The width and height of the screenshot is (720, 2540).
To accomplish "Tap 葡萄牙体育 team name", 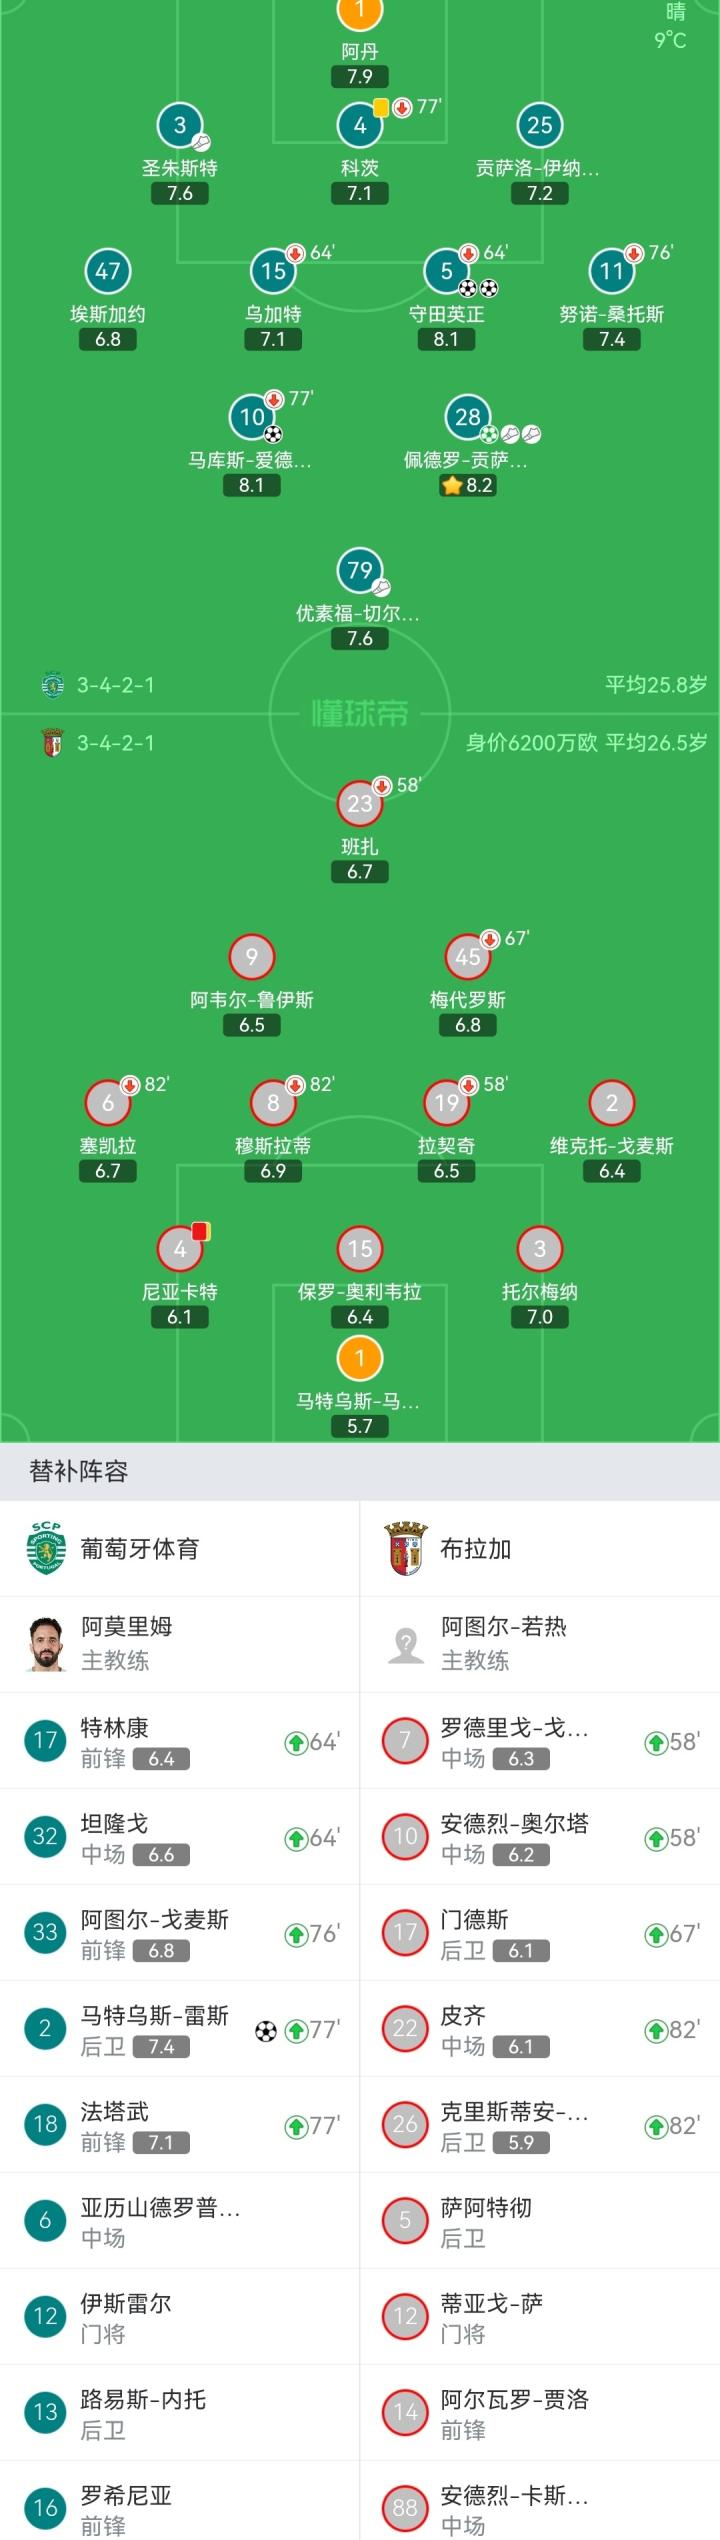I will tap(140, 1549).
